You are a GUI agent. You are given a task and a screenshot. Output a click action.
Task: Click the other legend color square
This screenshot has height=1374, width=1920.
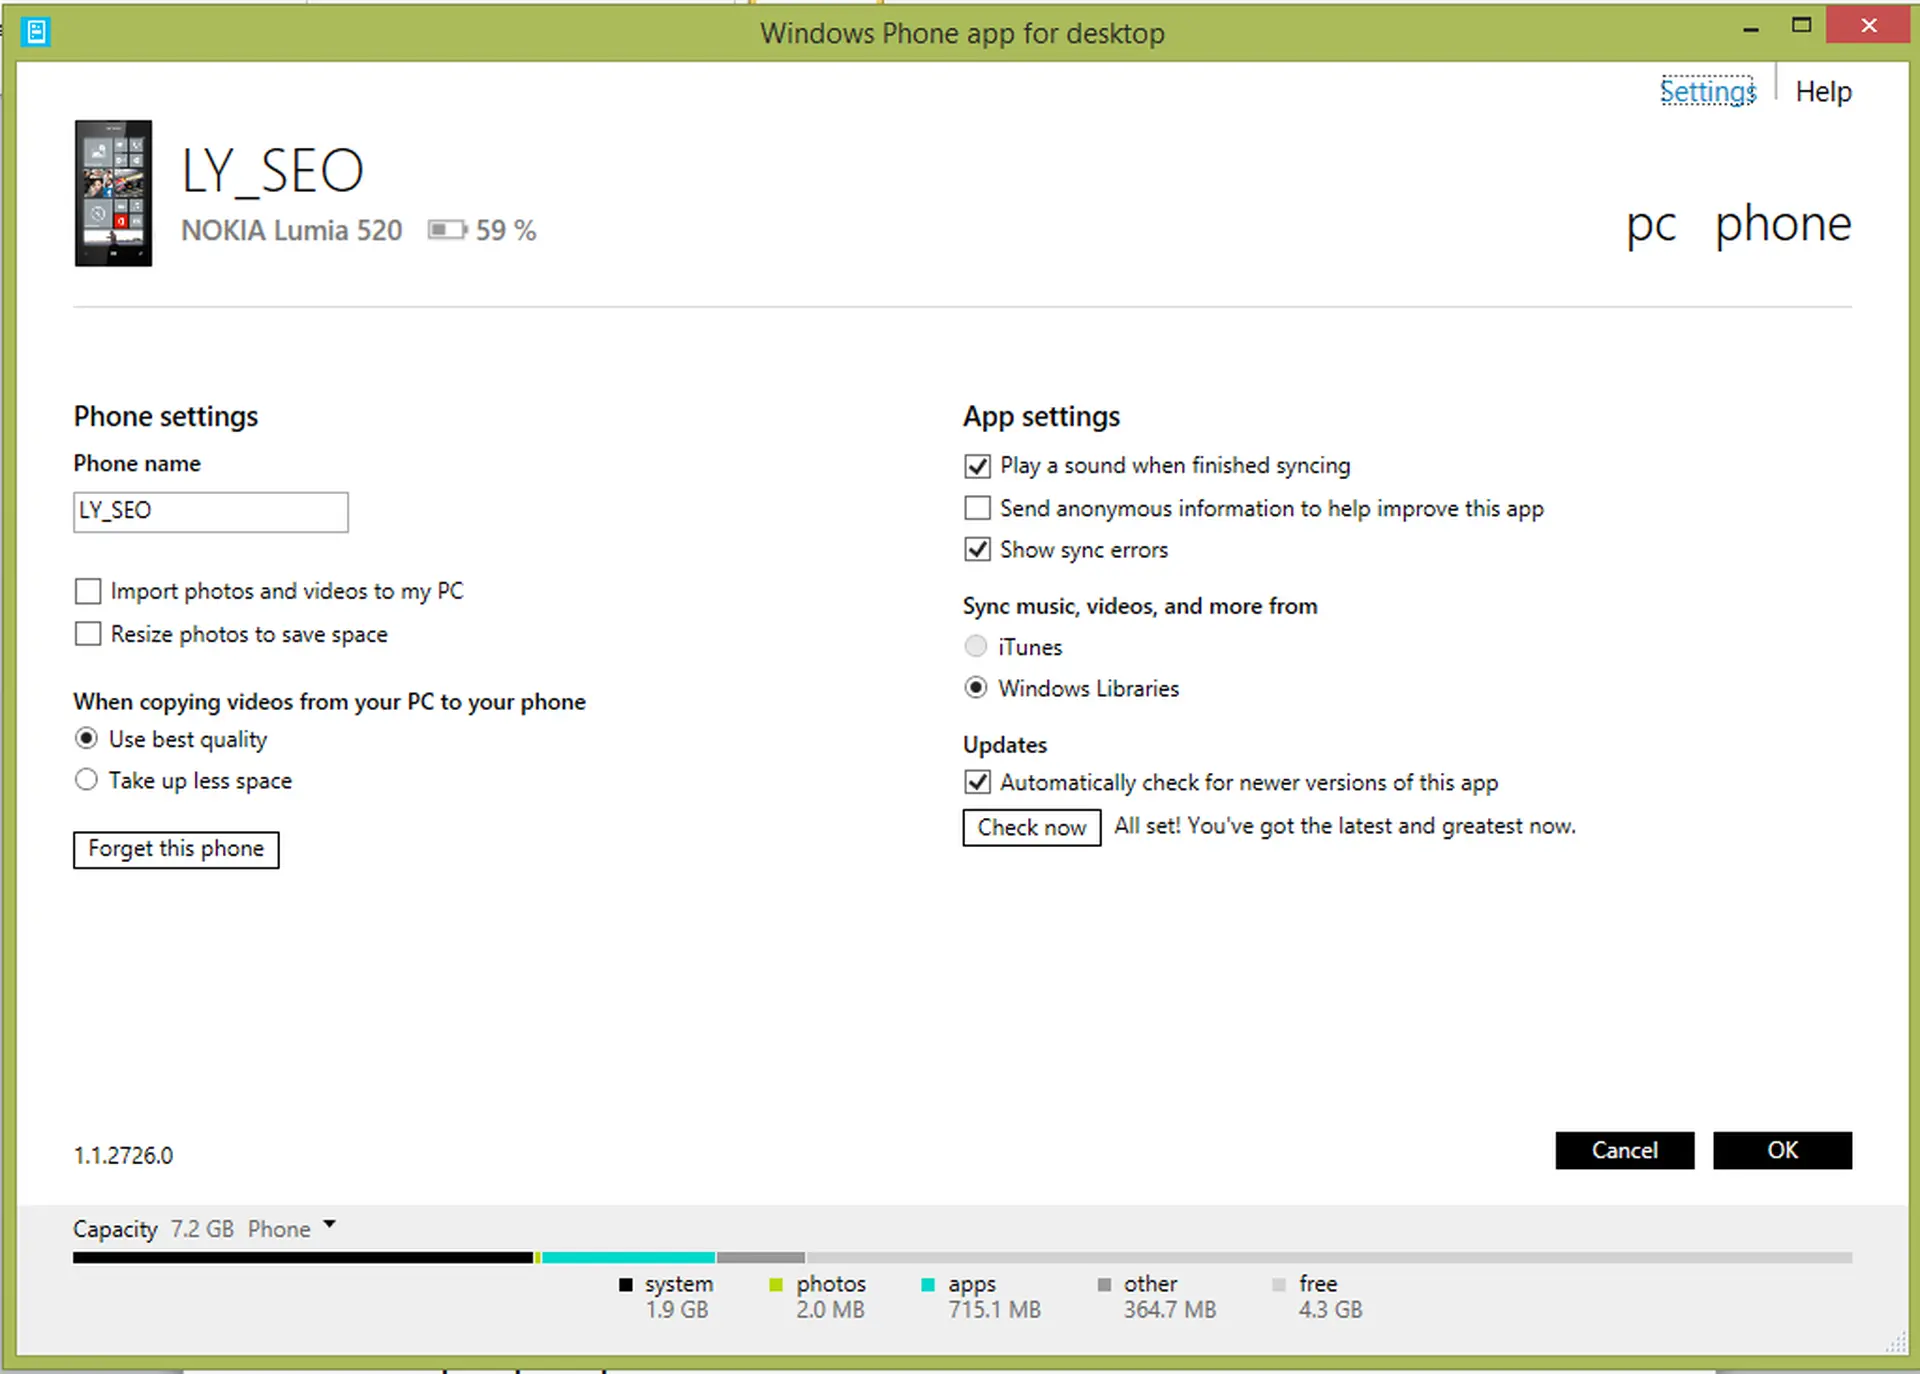1104,1285
